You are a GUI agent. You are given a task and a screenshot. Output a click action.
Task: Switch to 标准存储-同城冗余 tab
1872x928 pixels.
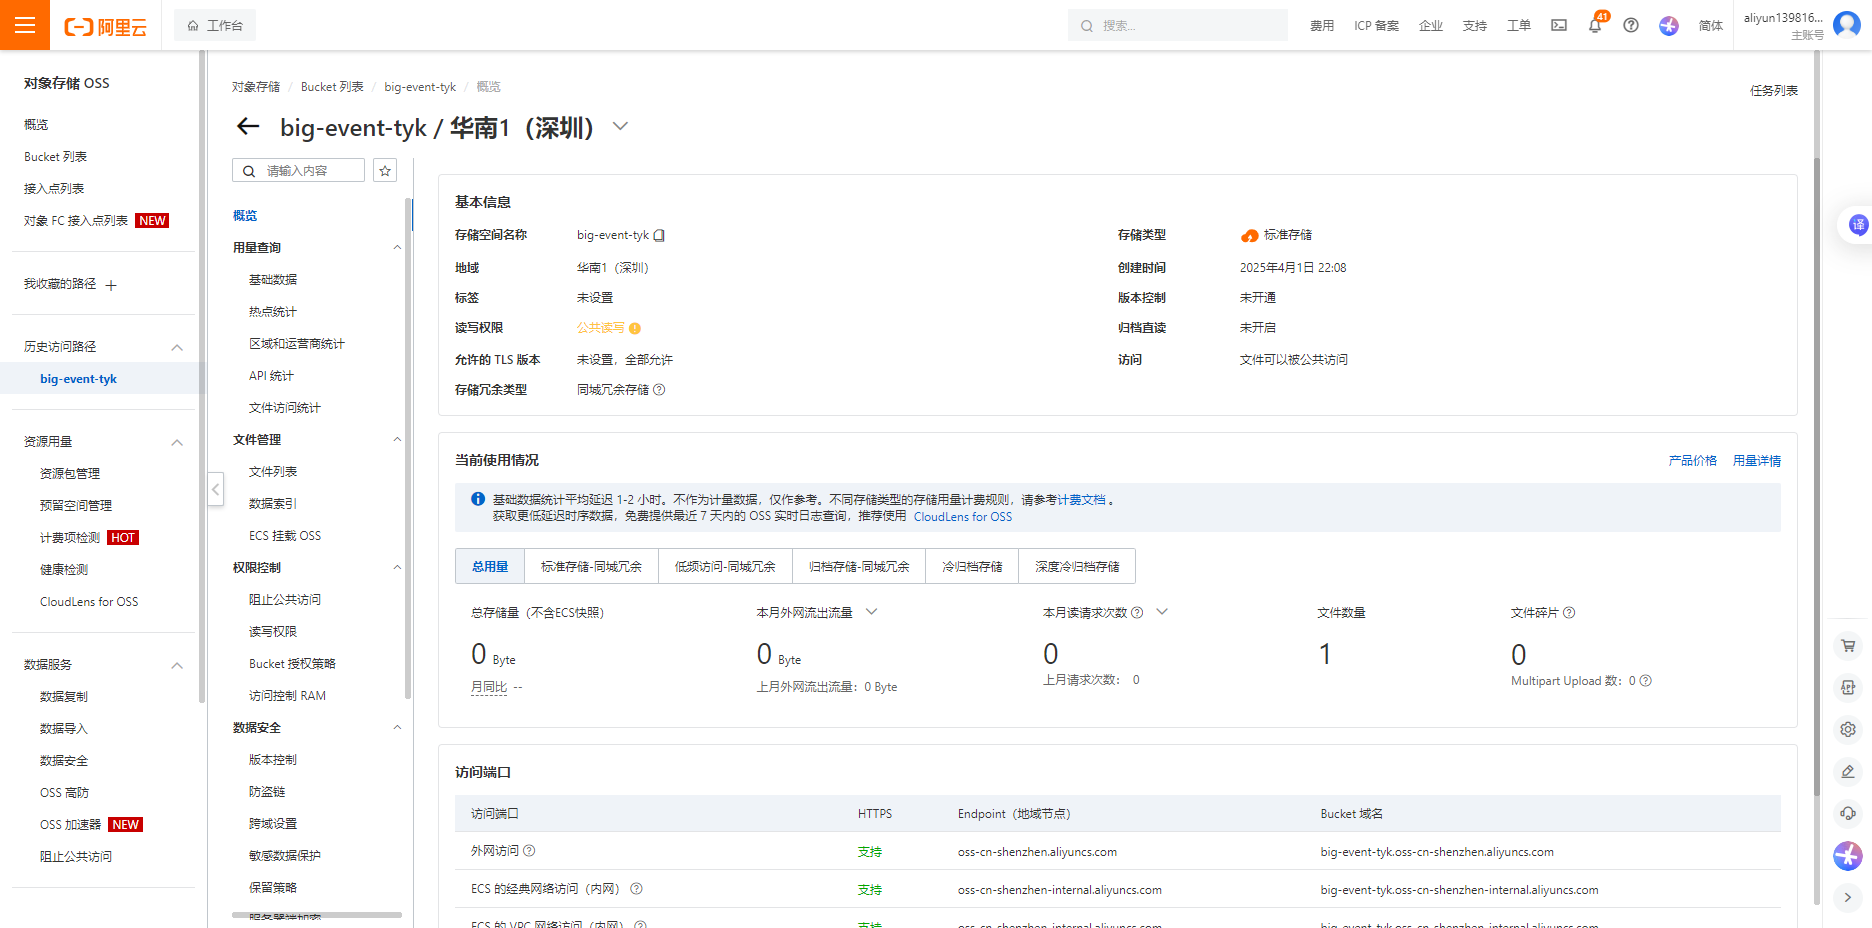pos(591,566)
